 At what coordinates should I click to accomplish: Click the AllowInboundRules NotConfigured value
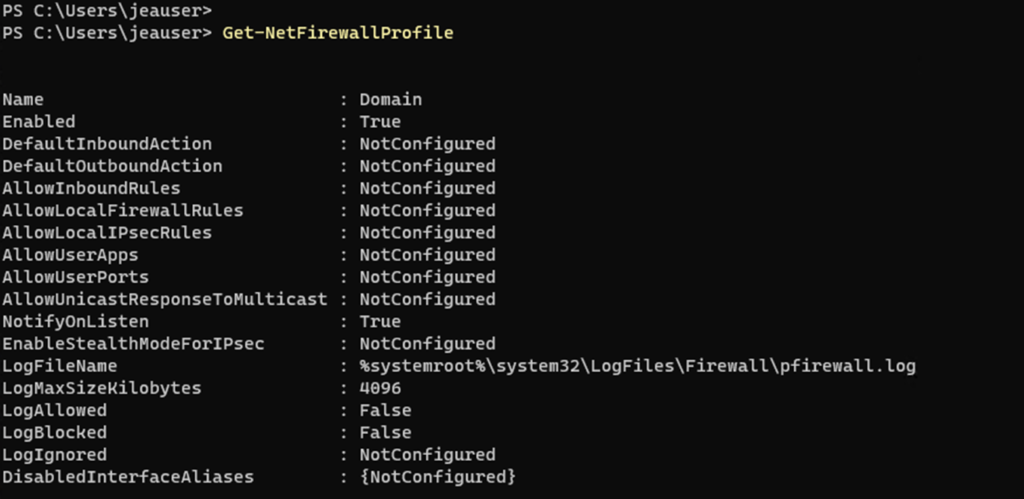tap(427, 188)
